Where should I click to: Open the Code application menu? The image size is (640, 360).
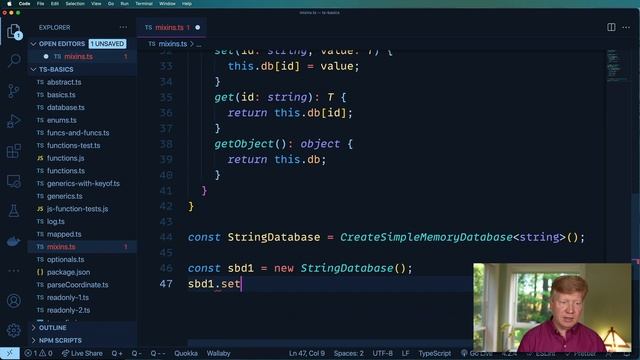[24, 4]
